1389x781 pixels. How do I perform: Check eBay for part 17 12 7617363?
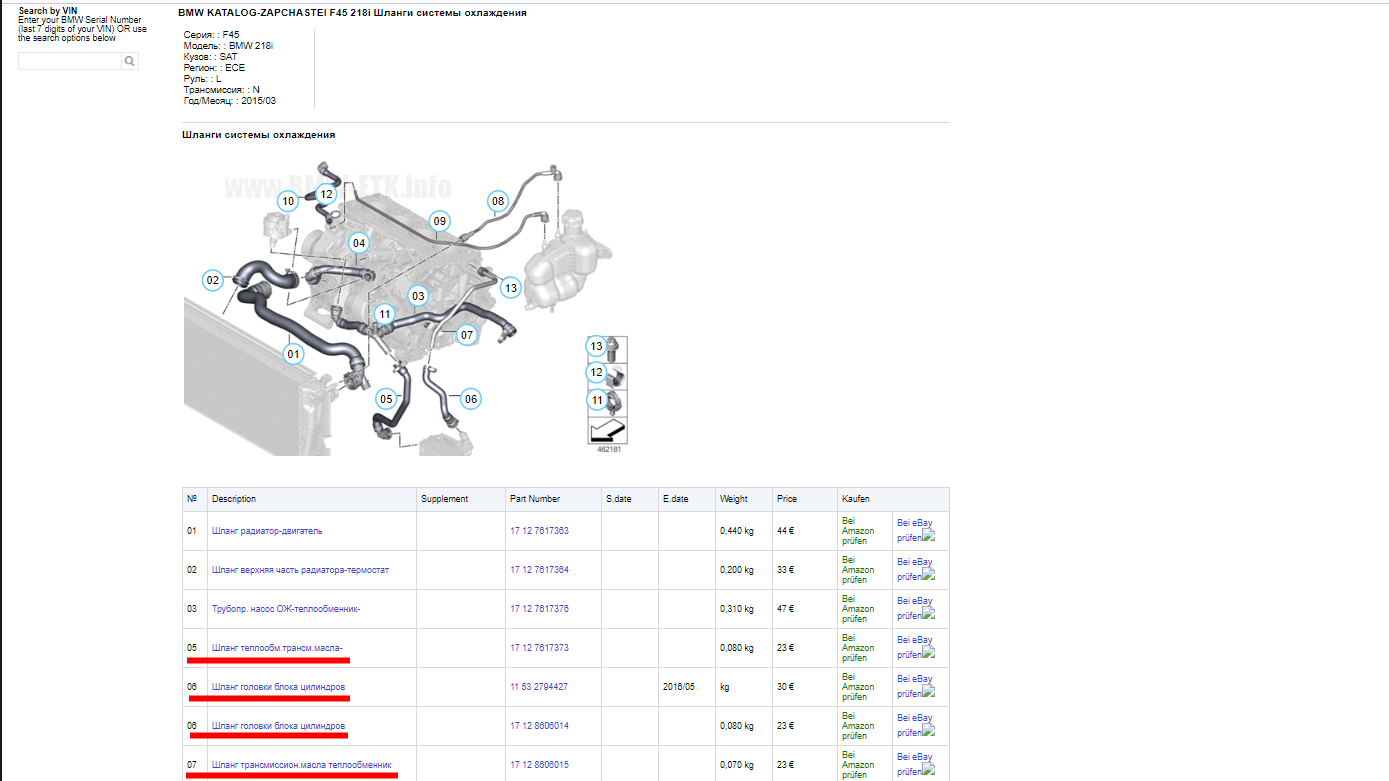click(x=915, y=530)
